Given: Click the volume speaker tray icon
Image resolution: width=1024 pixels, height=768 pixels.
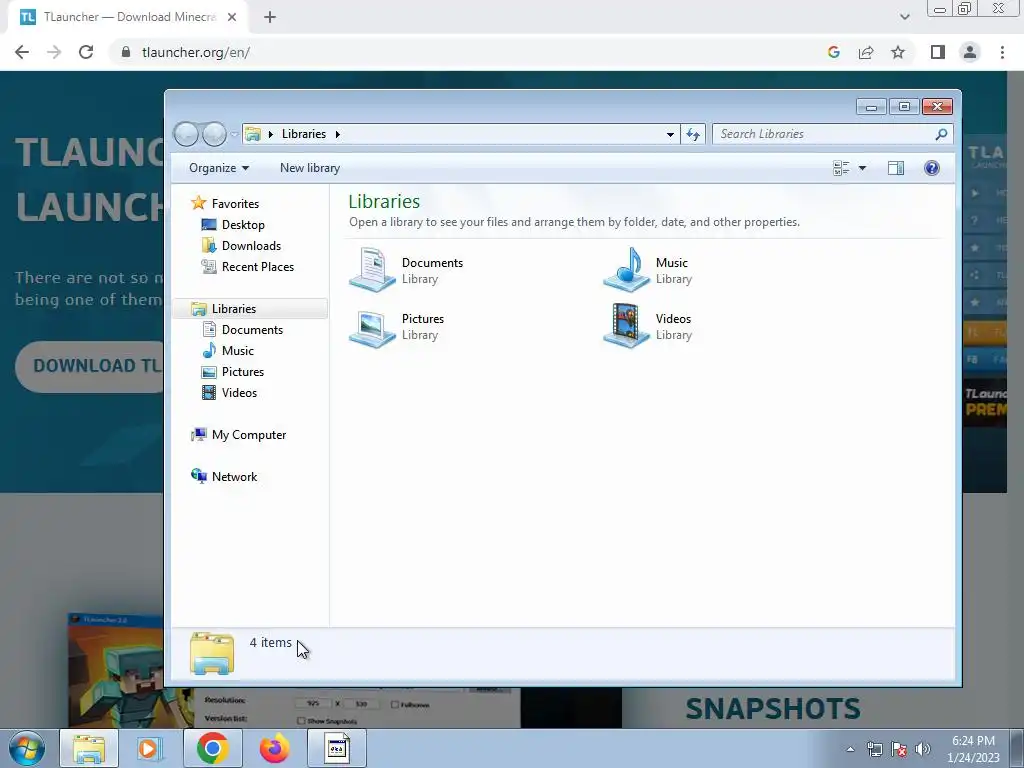Looking at the screenshot, I should 923,749.
